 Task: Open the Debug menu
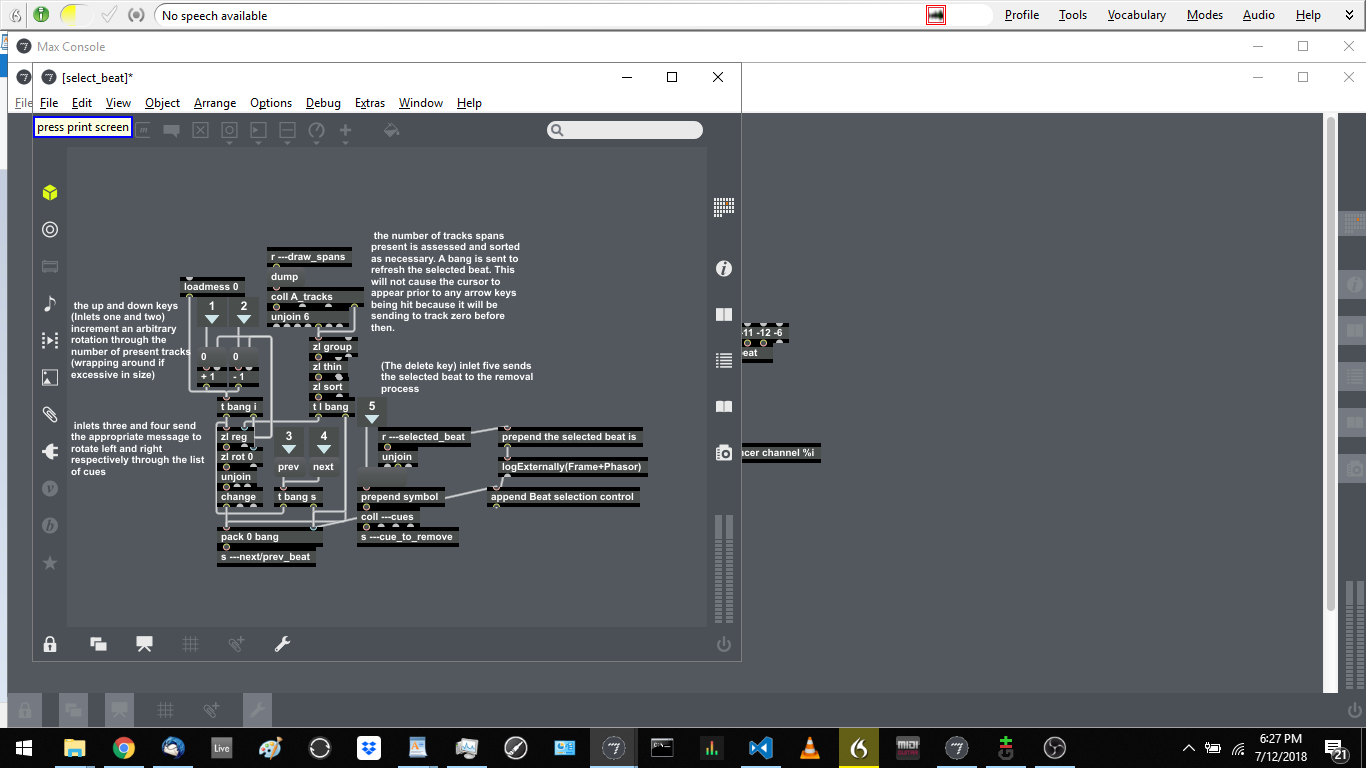tap(323, 103)
